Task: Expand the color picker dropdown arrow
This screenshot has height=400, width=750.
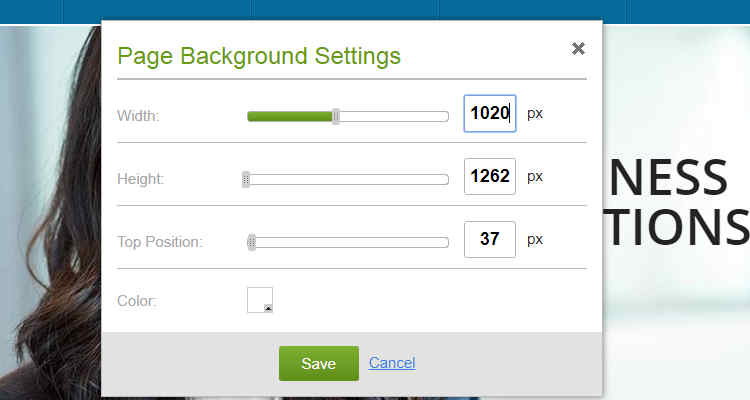Action: 267,308
